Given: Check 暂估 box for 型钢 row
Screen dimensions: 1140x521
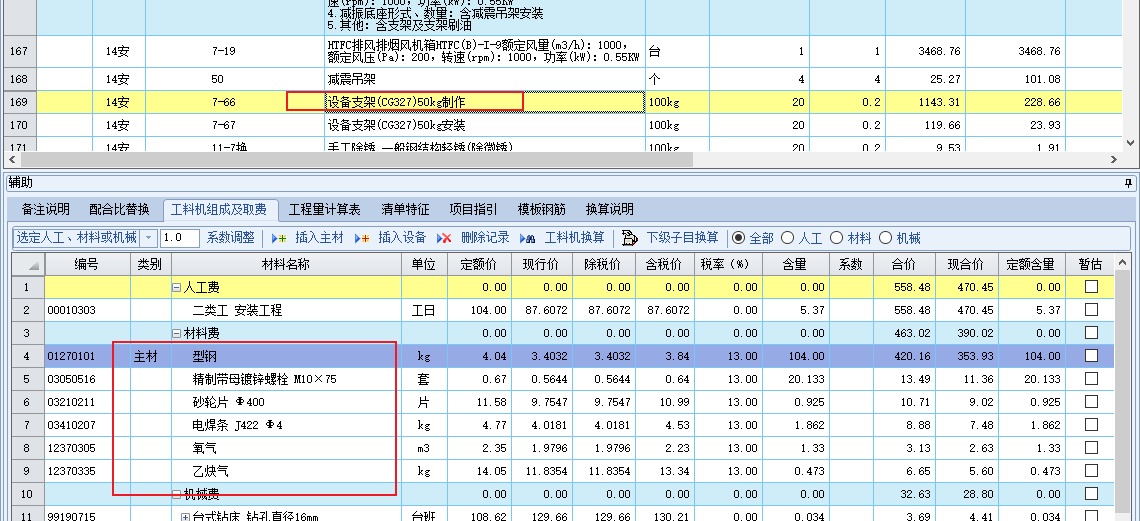Looking at the screenshot, I should click(x=1091, y=355).
